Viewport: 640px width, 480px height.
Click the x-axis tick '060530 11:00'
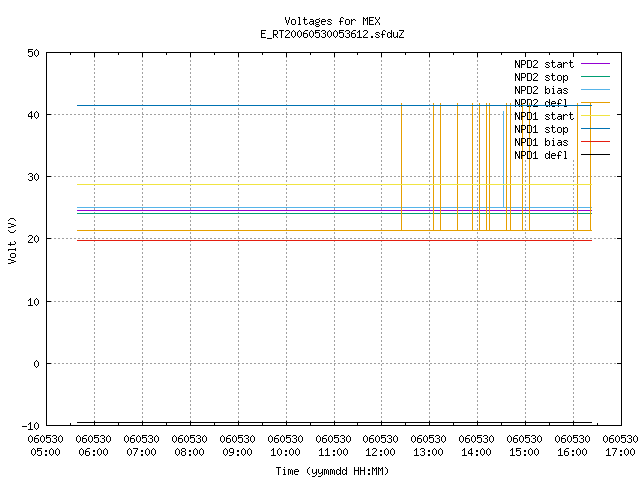click(x=333, y=446)
